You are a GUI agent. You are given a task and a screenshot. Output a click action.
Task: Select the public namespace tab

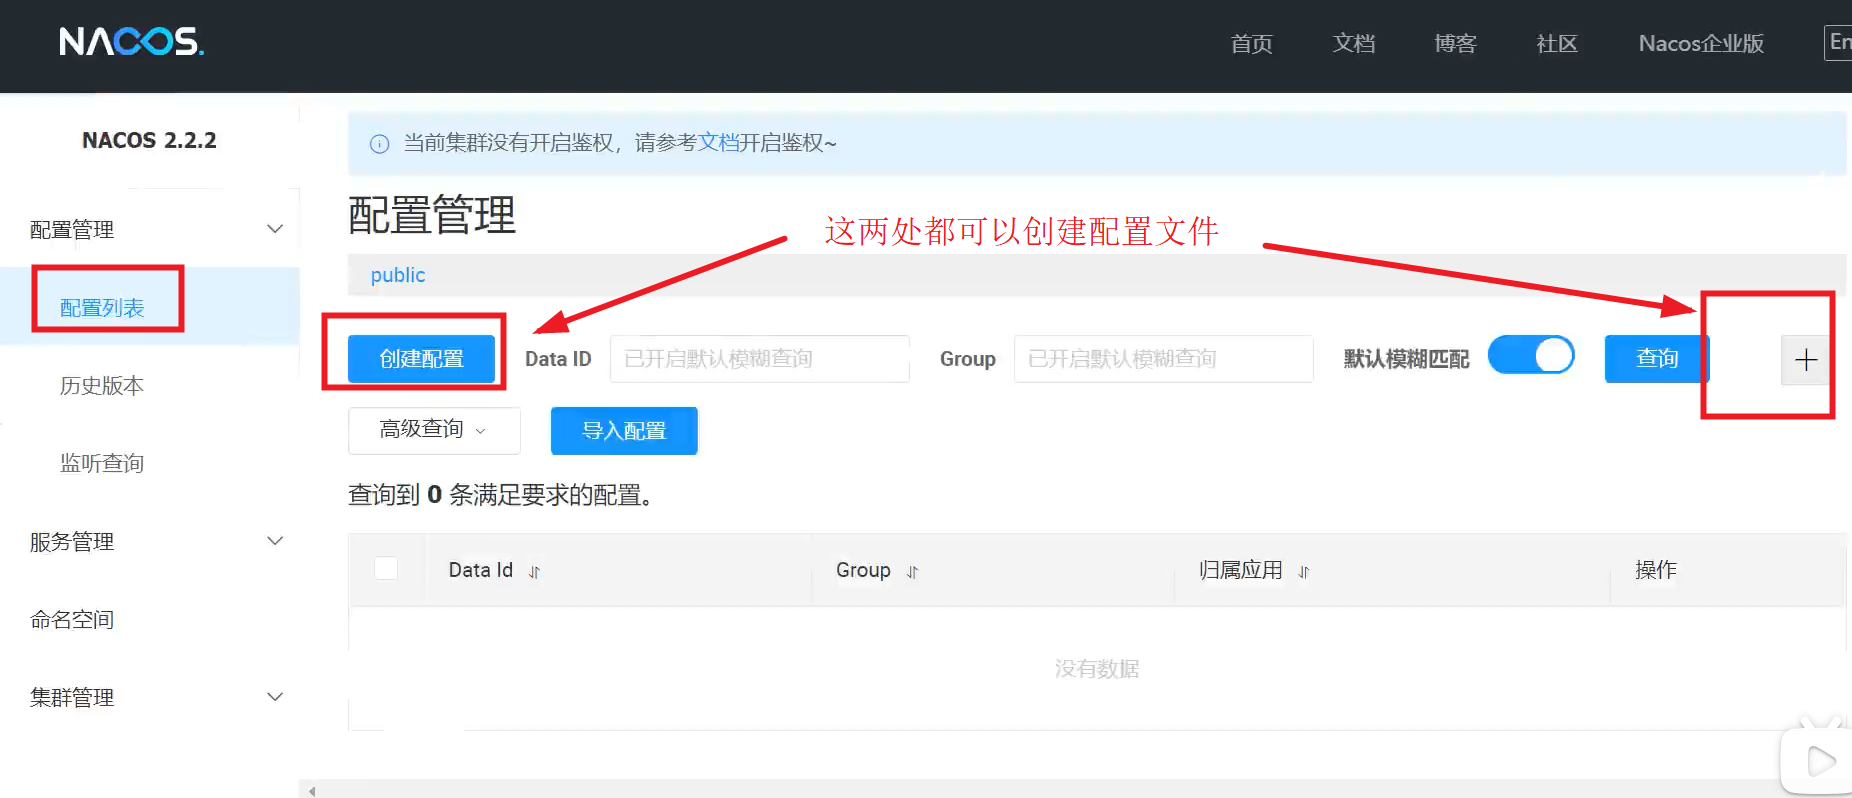(398, 275)
